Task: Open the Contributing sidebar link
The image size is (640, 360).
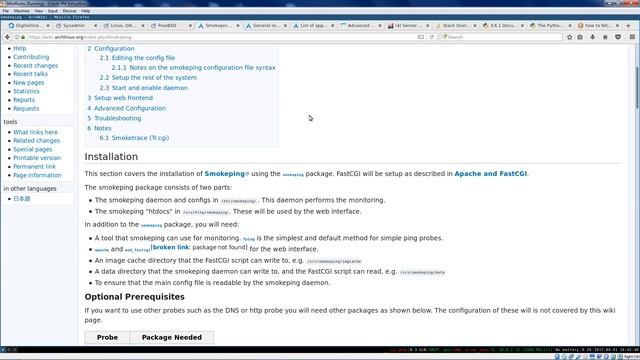Action: (31, 57)
